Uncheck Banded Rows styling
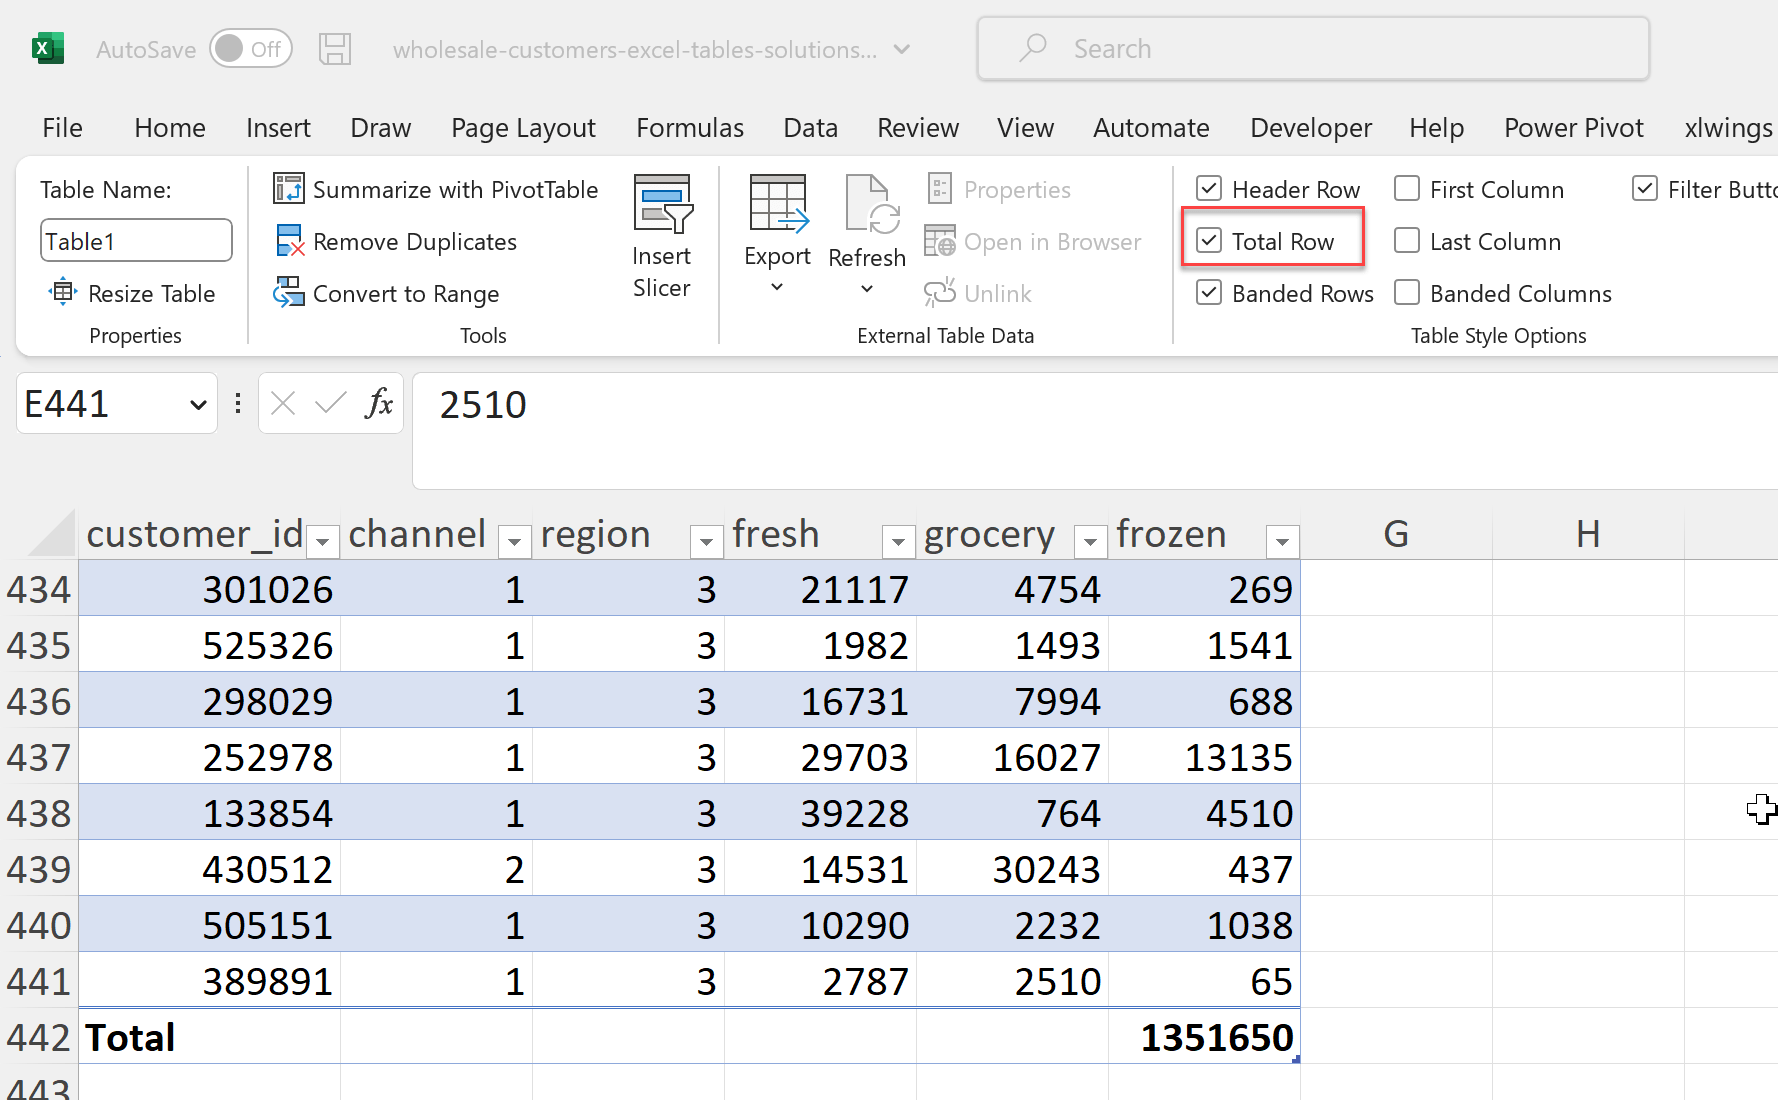This screenshot has height=1100, width=1778. [x=1210, y=293]
